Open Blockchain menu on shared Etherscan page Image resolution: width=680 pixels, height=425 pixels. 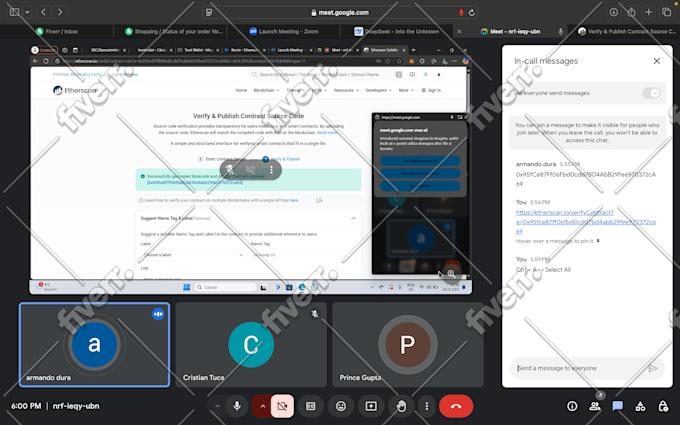point(264,90)
